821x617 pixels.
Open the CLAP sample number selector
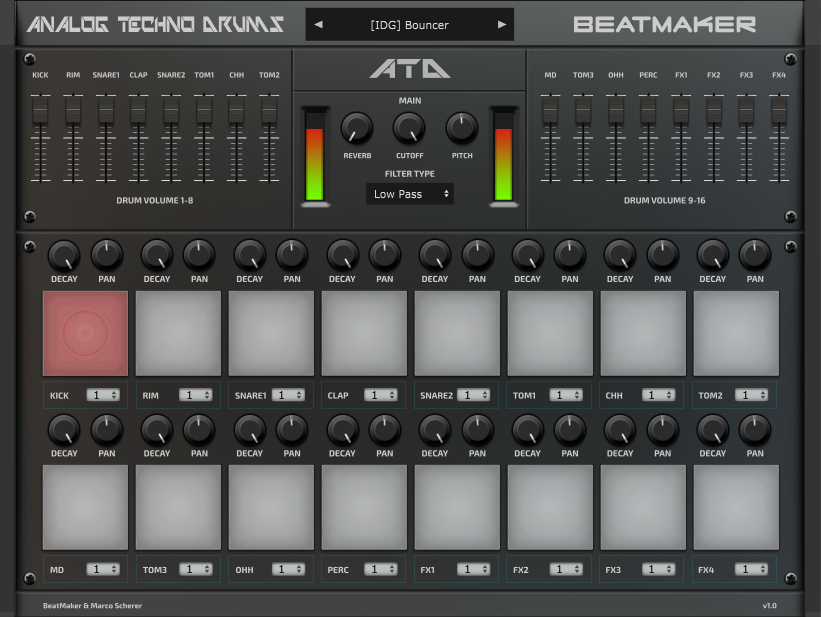tap(381, 395)
